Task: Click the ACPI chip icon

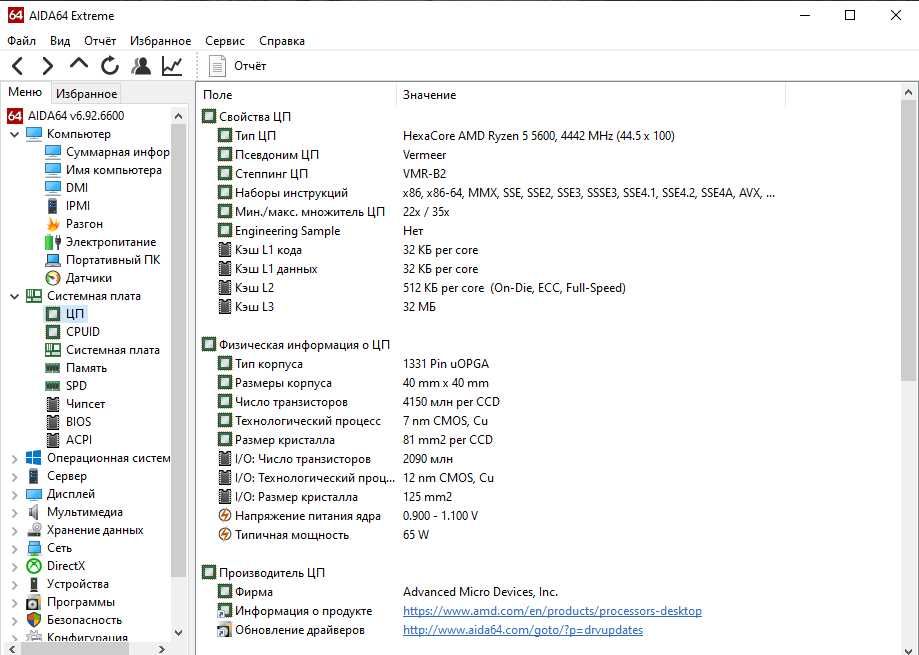Action: 53,440
